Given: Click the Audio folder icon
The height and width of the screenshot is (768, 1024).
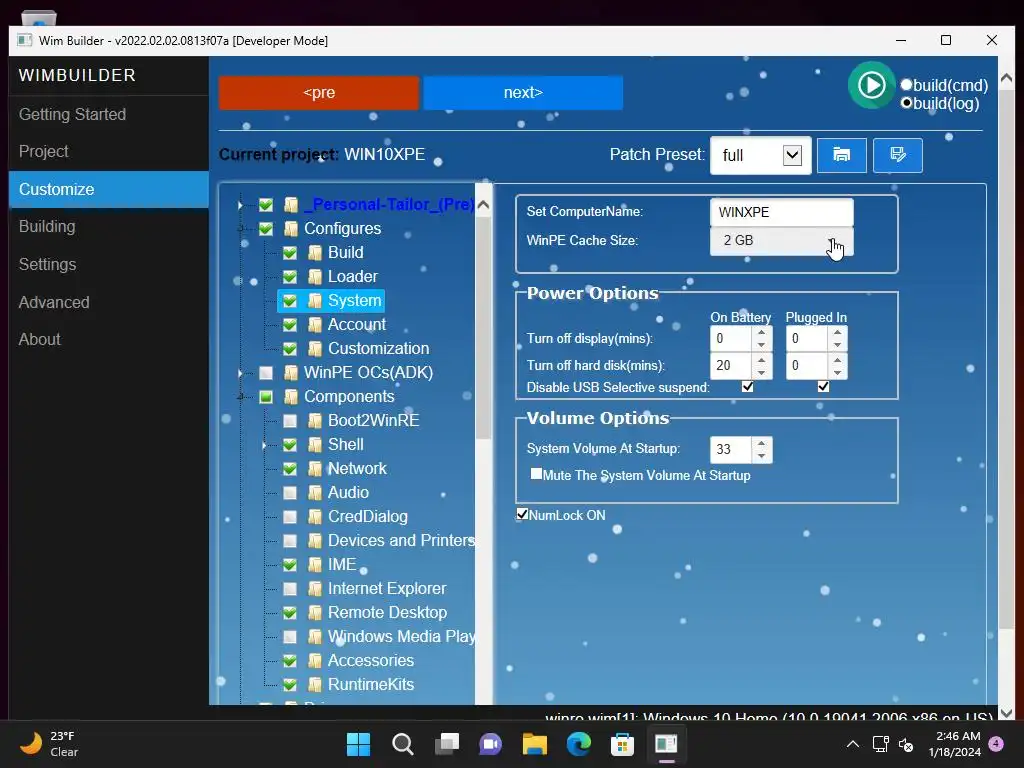Looking at the screenshot, I should 315,493.
